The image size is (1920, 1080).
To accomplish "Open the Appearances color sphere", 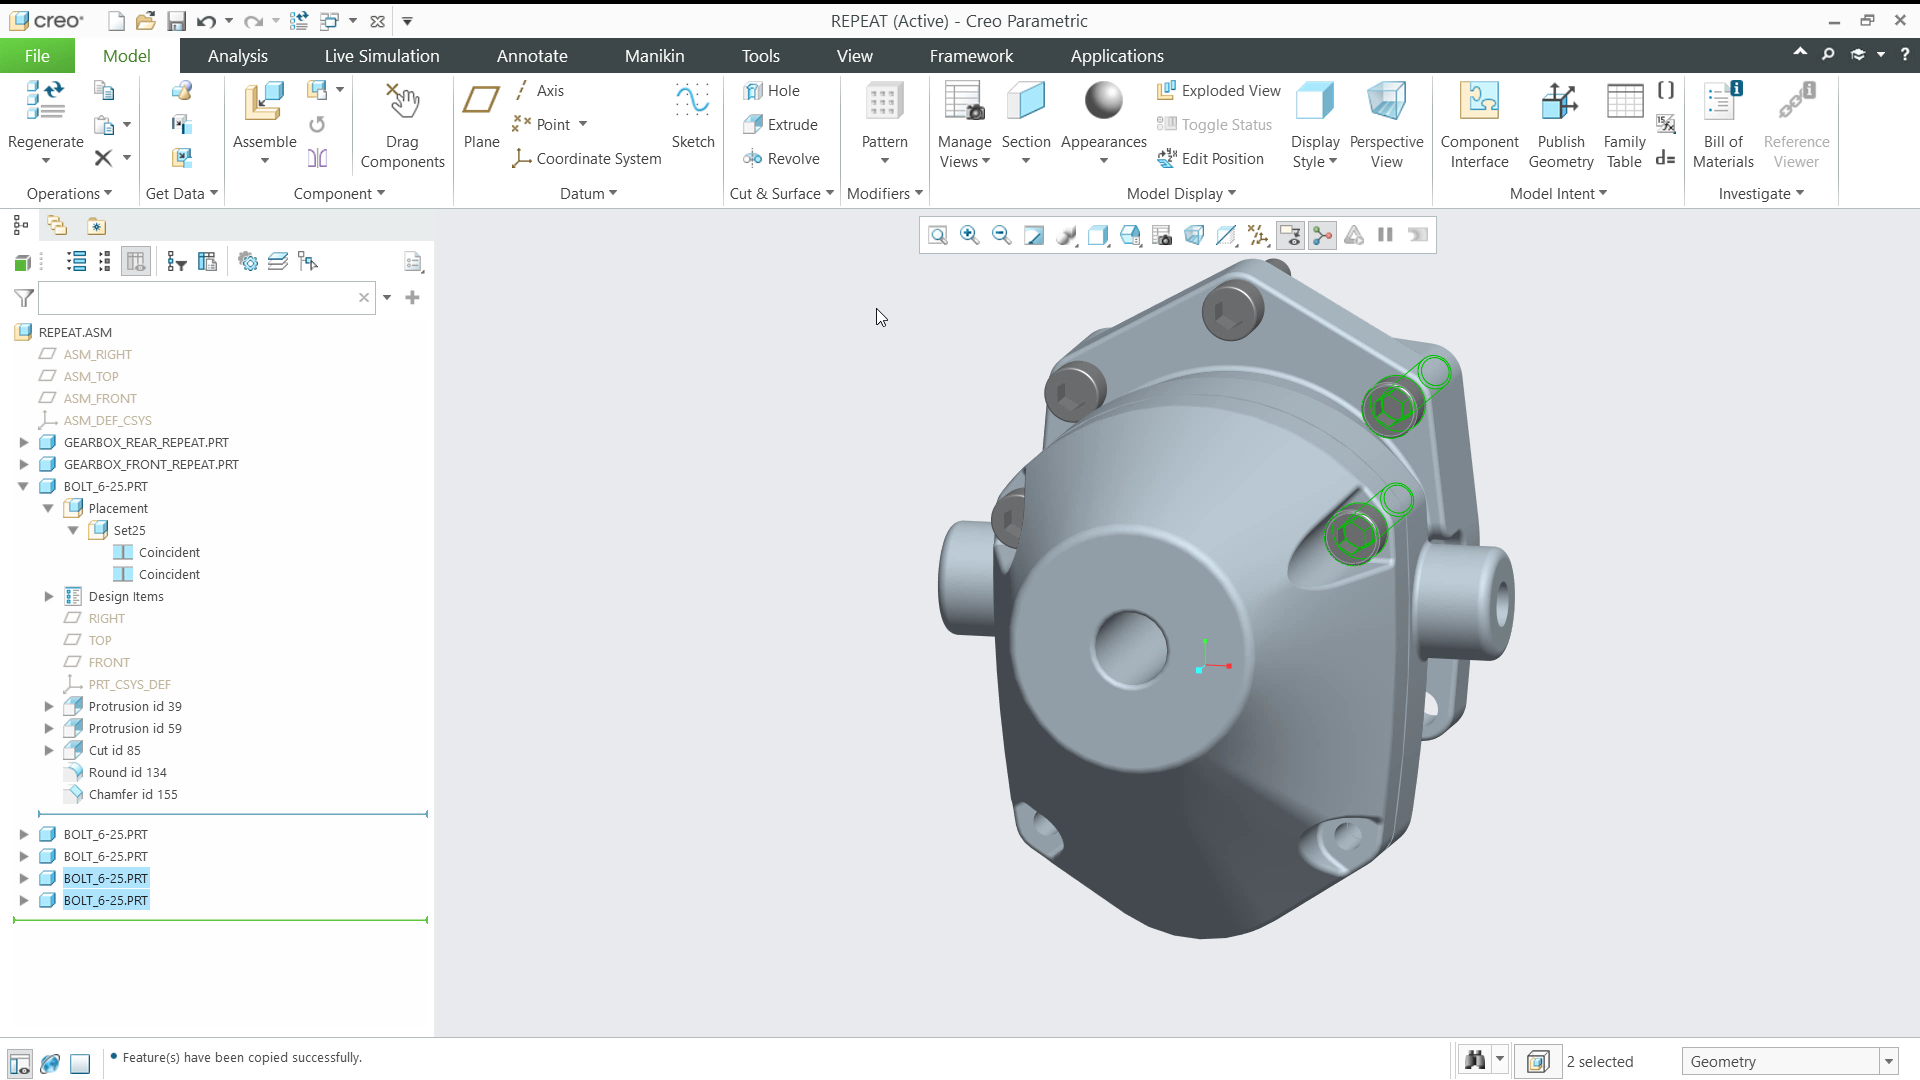I will pos(1103,100).
